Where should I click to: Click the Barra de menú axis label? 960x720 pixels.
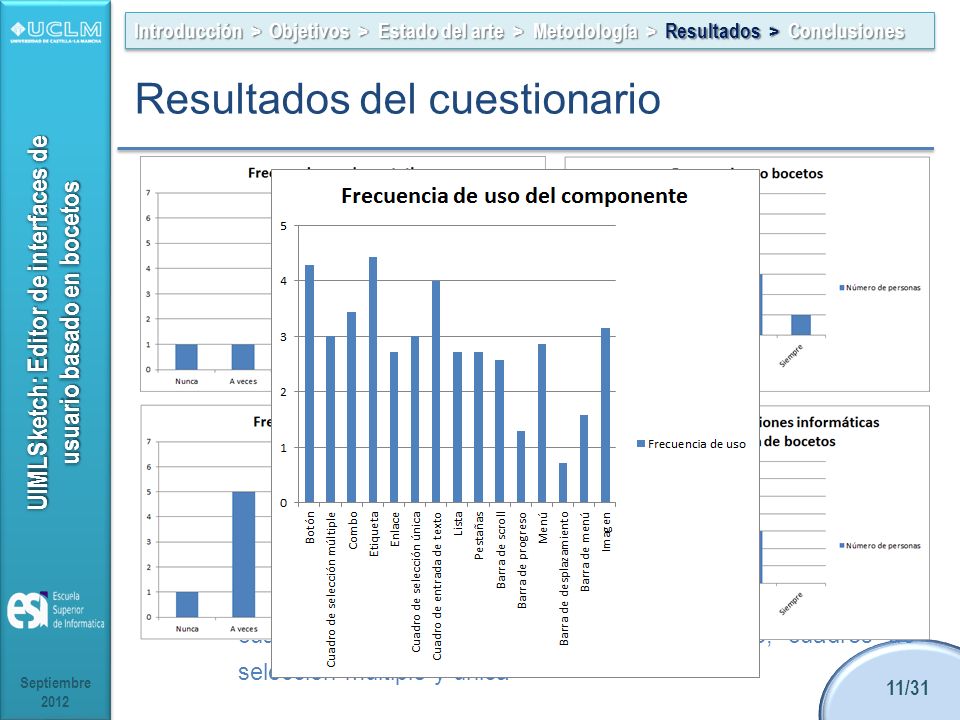tap(585, 552)
